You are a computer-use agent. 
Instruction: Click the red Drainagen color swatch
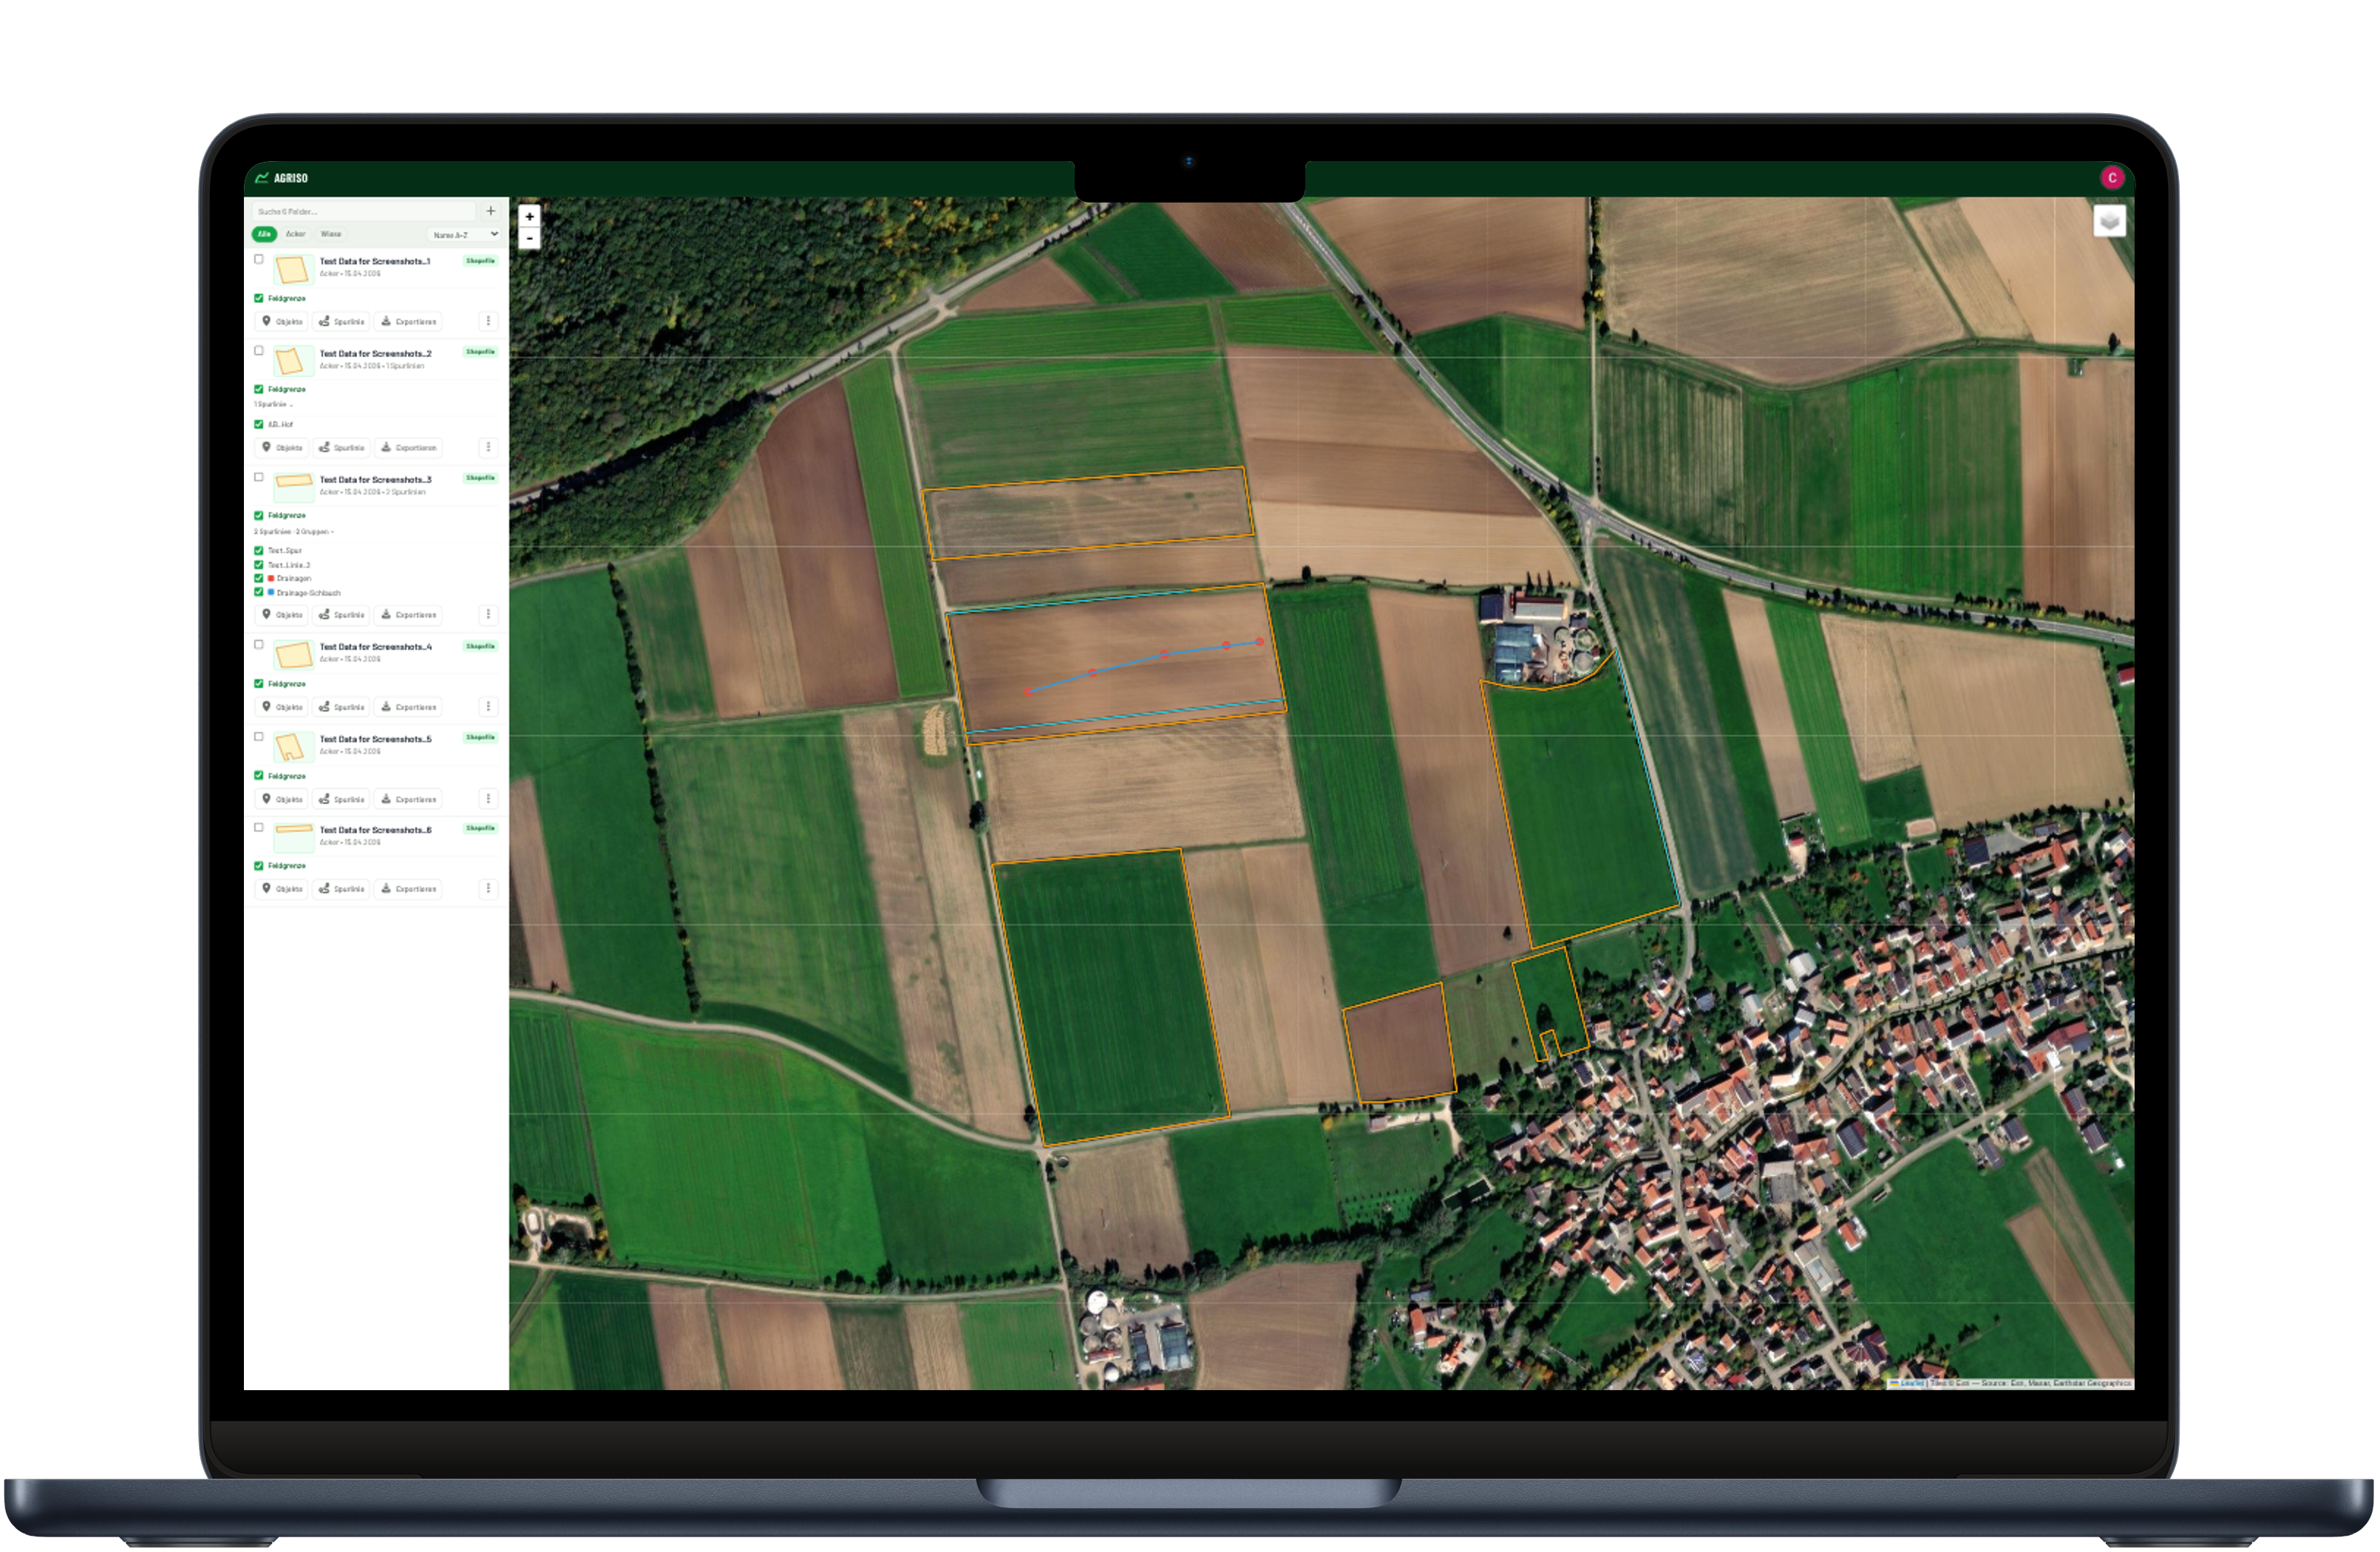tap(271, 578)
